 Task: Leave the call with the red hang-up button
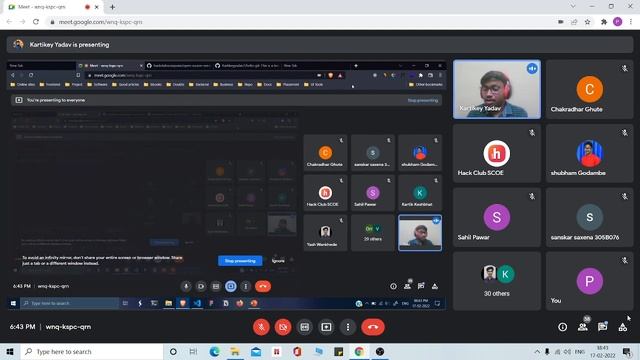pyautogui.click(x=373, y=327)
